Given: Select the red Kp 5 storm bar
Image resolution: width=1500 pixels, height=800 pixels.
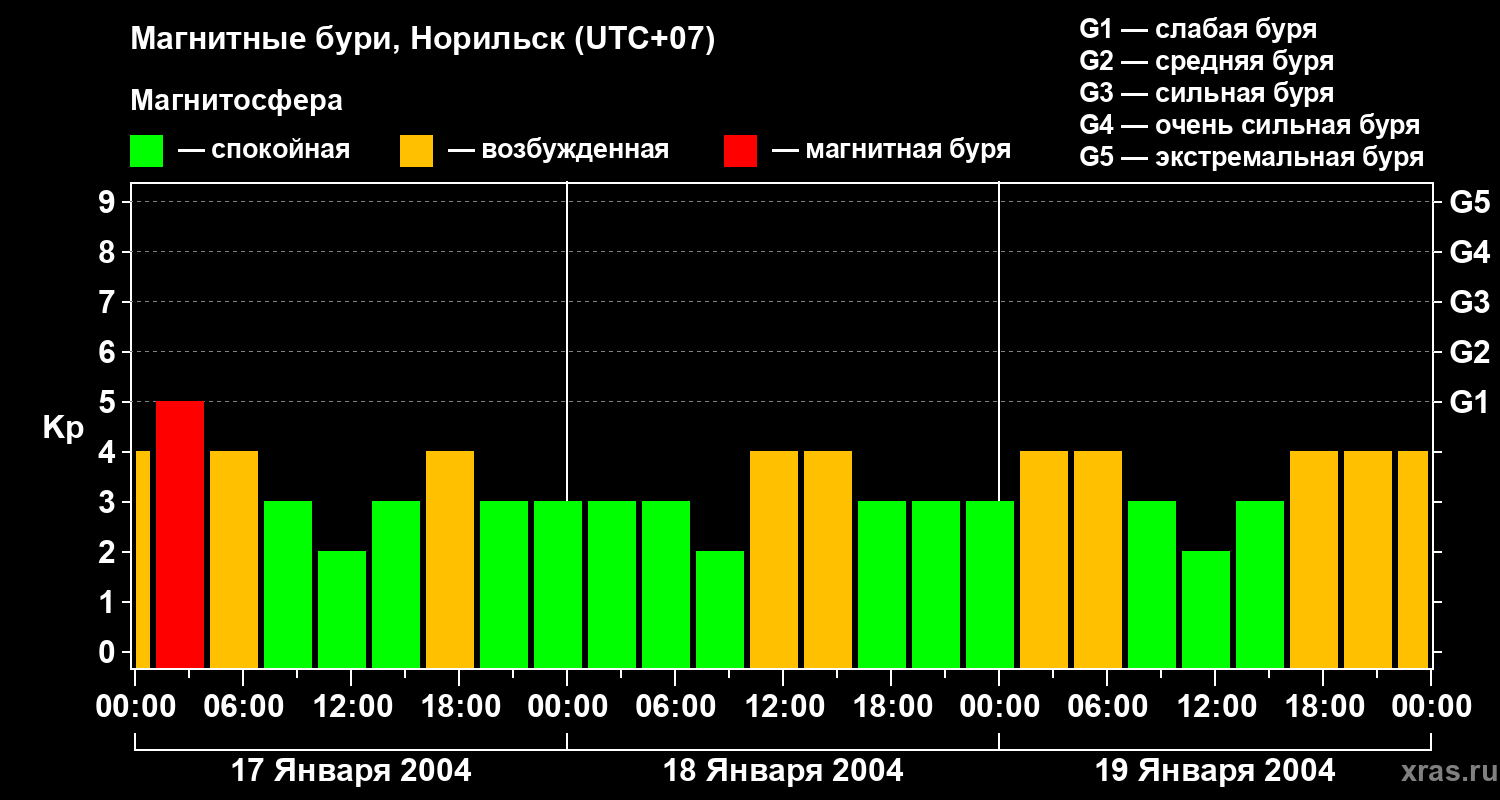Looking at the screenshot, I should click(180, 534).
